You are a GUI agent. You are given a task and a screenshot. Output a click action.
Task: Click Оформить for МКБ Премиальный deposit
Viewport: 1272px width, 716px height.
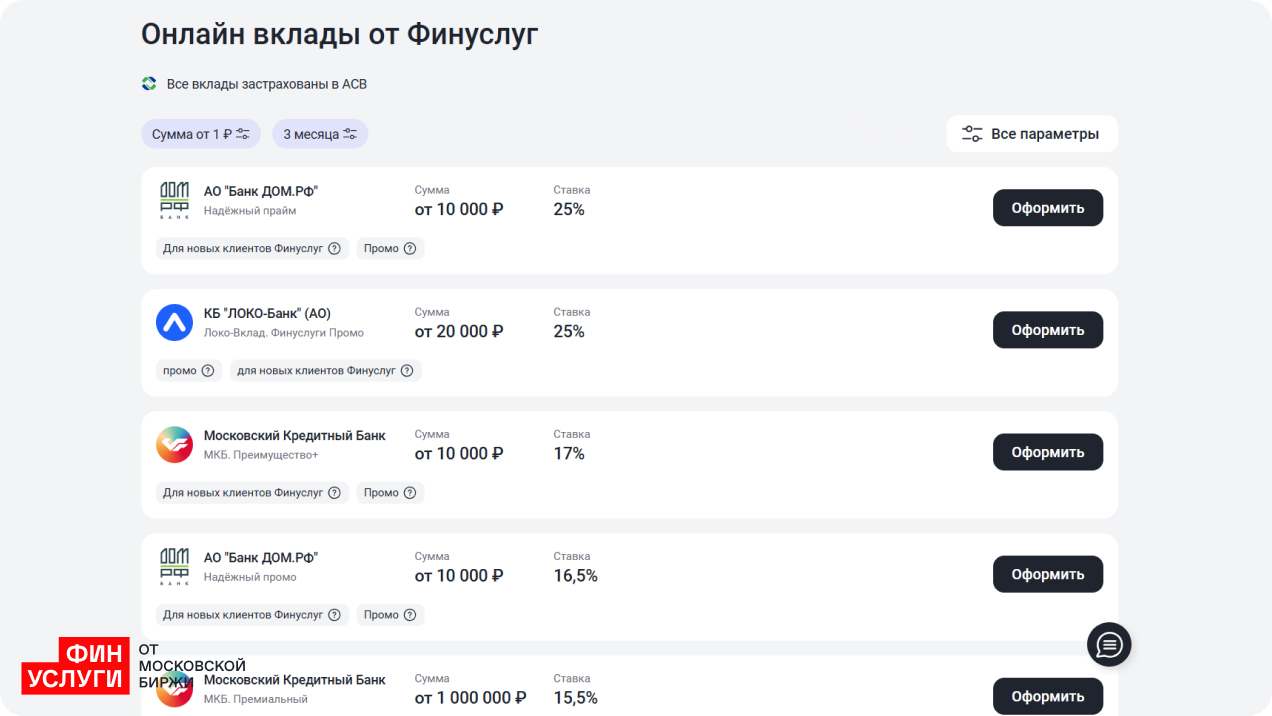pyautogui.click(x=1048, y=696)
